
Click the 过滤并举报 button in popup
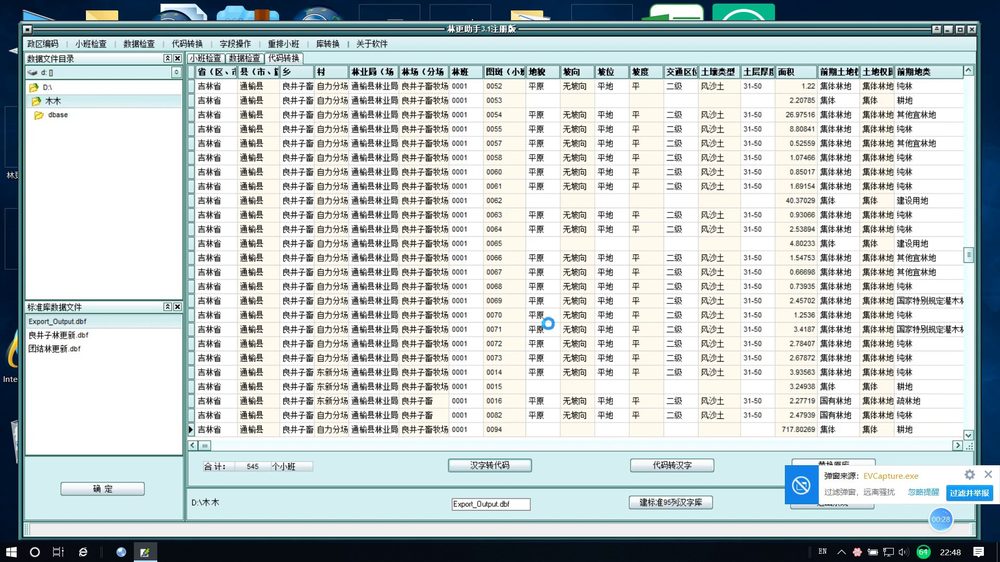(969, 492)
